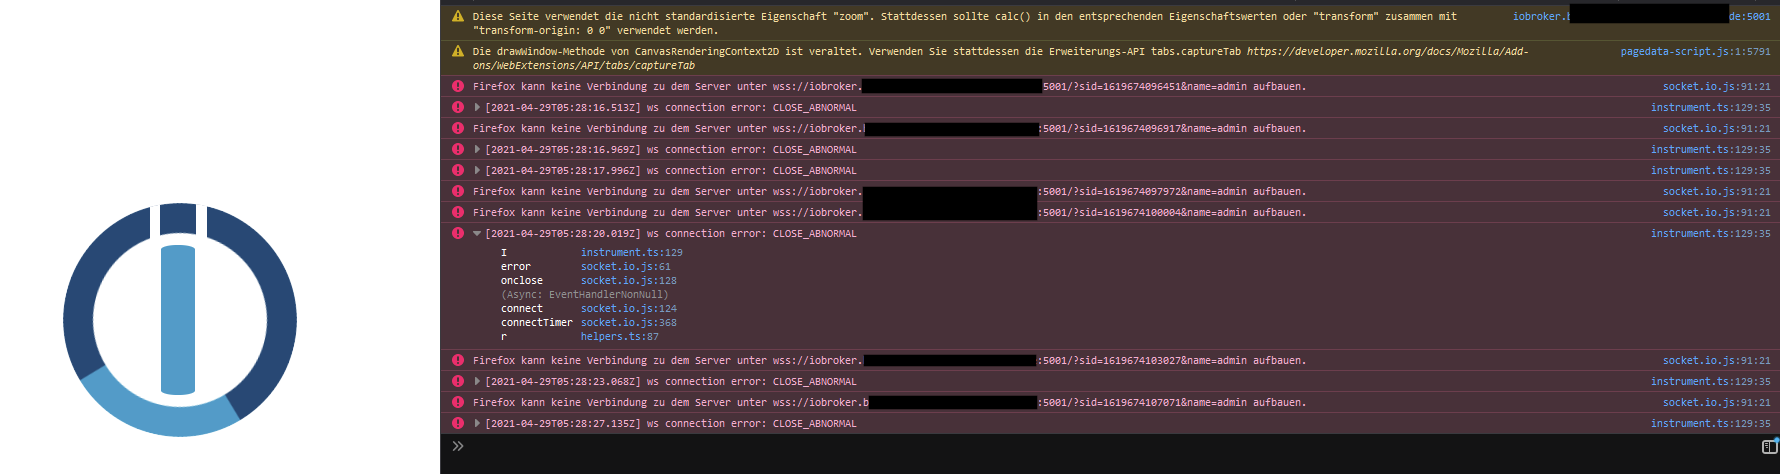Click the error icon of the 05:28:16.513Z entry

pos(458,107)
